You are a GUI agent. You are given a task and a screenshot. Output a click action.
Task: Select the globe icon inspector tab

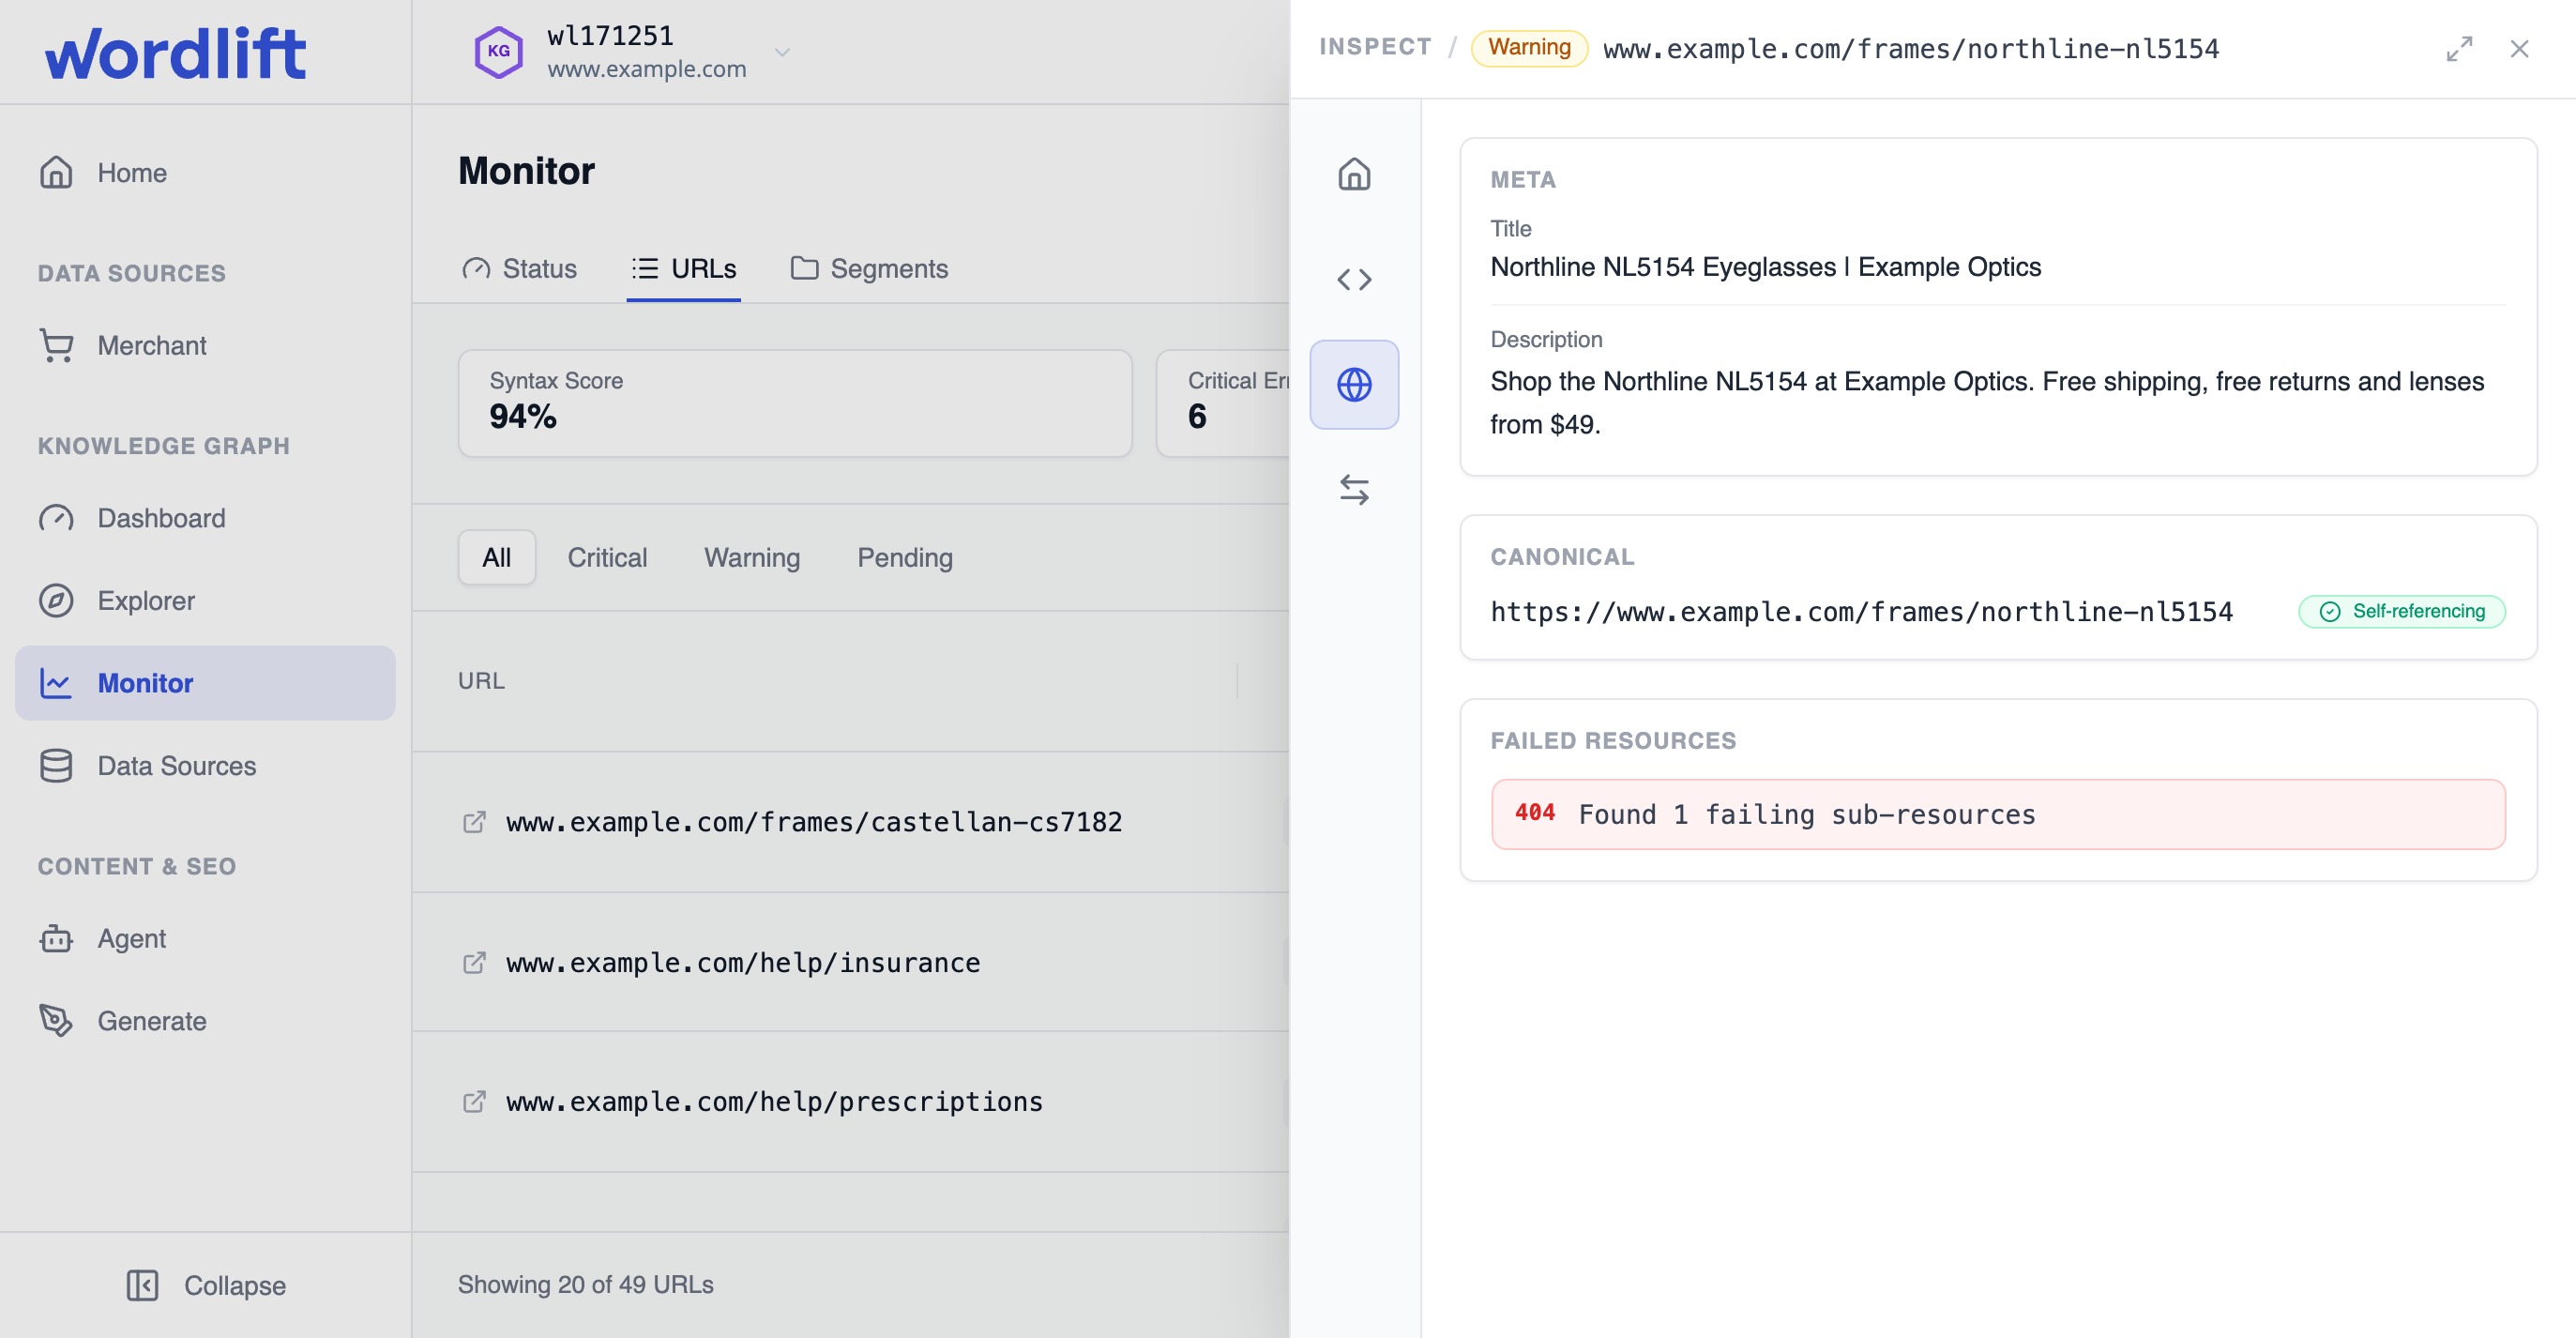(x=1354, y=384)
